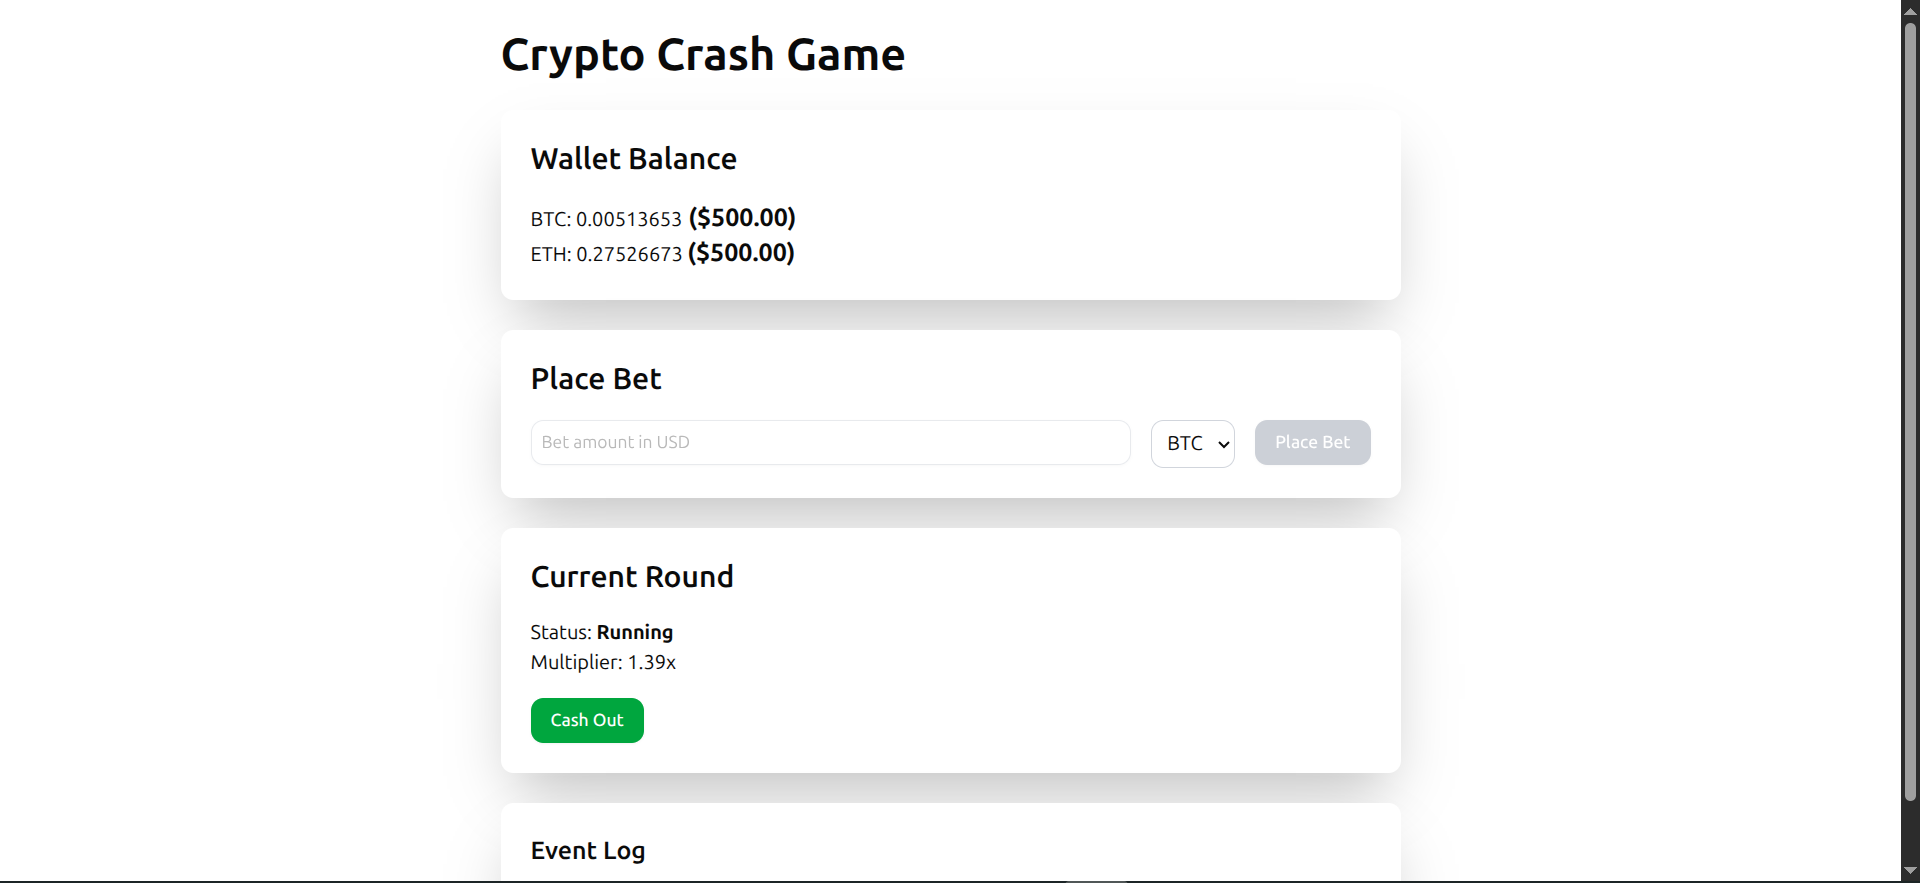1920x883 pixels.
Task: Open the BTC currency dropdown
Action: 1192,443
